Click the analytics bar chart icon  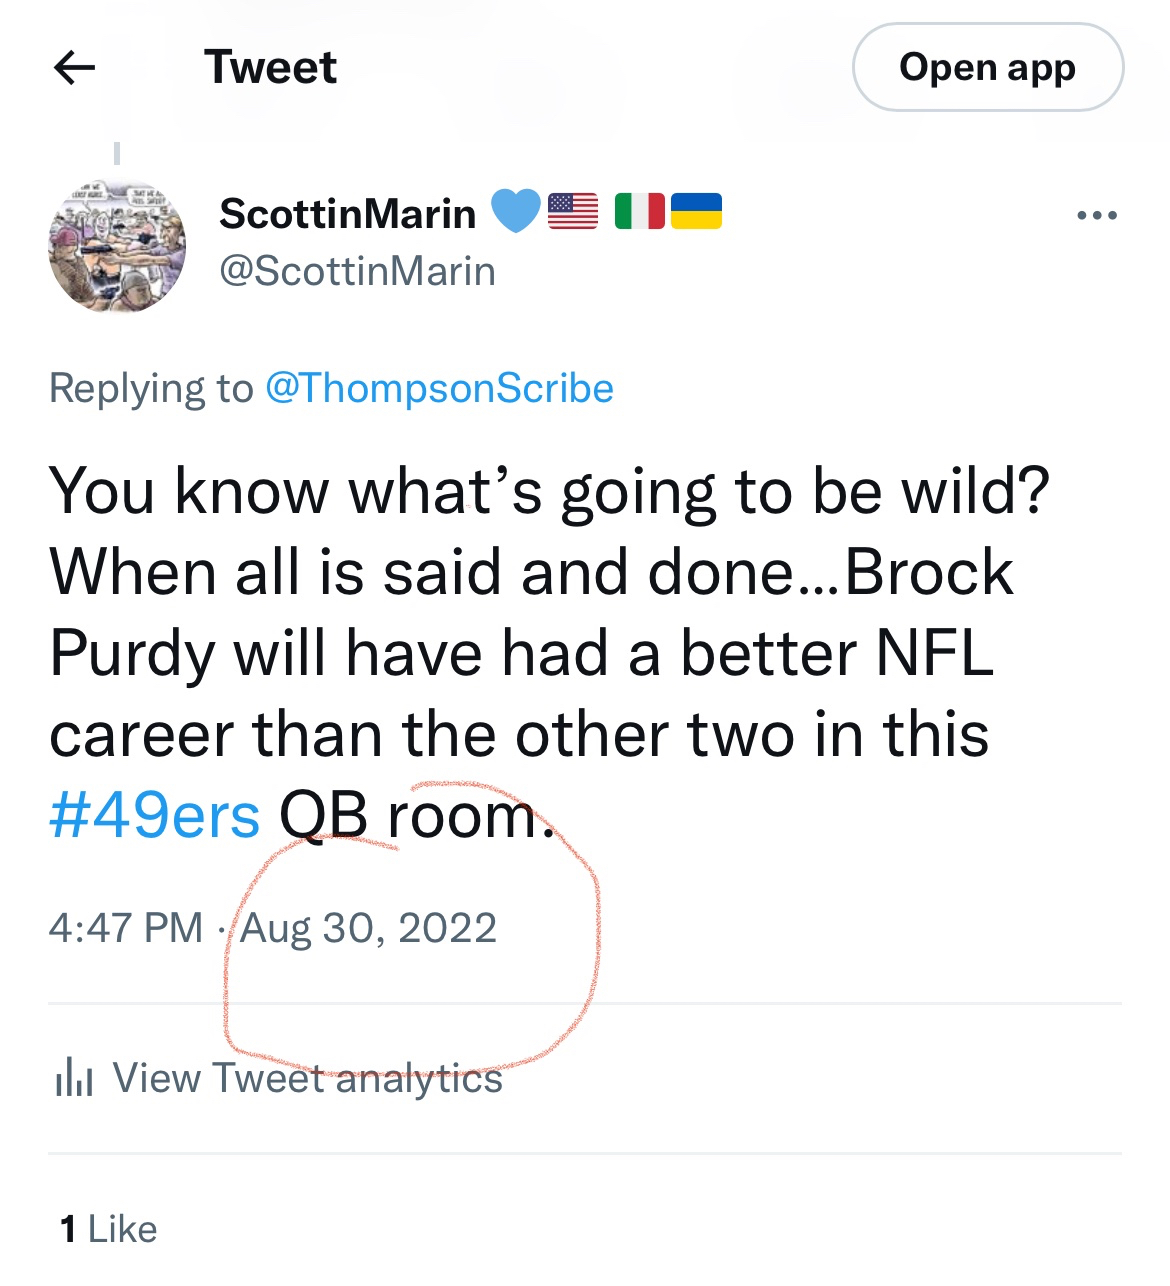click(x=74, y=1078)
